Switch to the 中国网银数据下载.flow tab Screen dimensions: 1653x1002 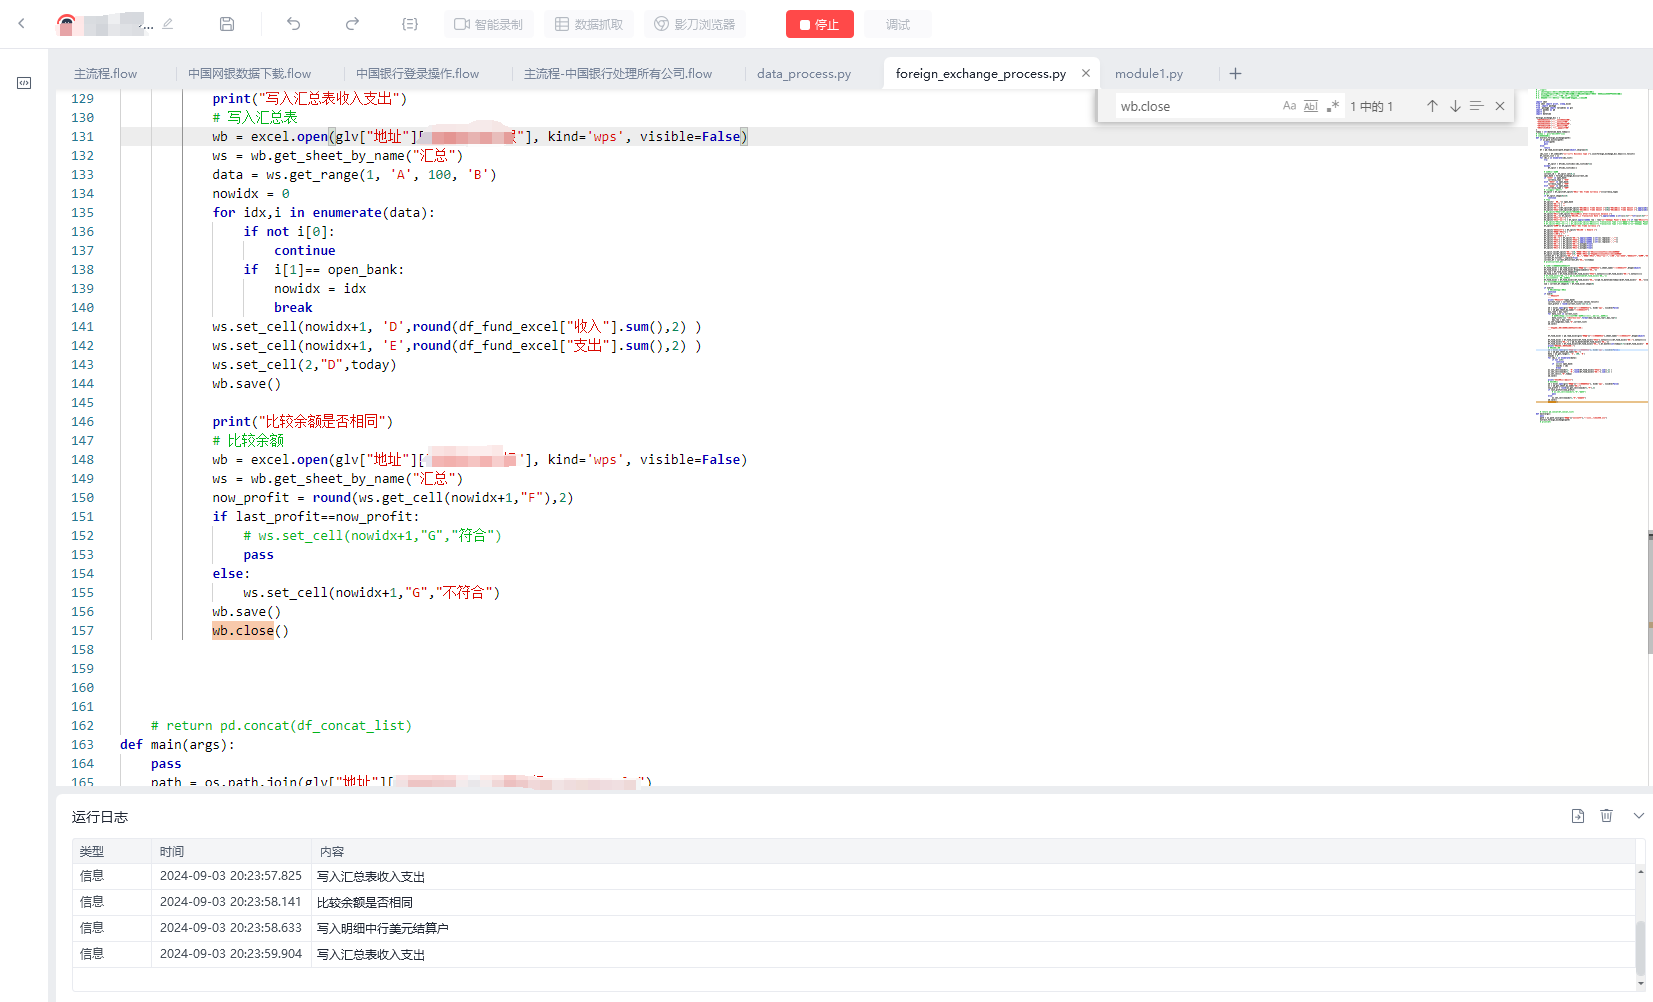tap(249, 74)
